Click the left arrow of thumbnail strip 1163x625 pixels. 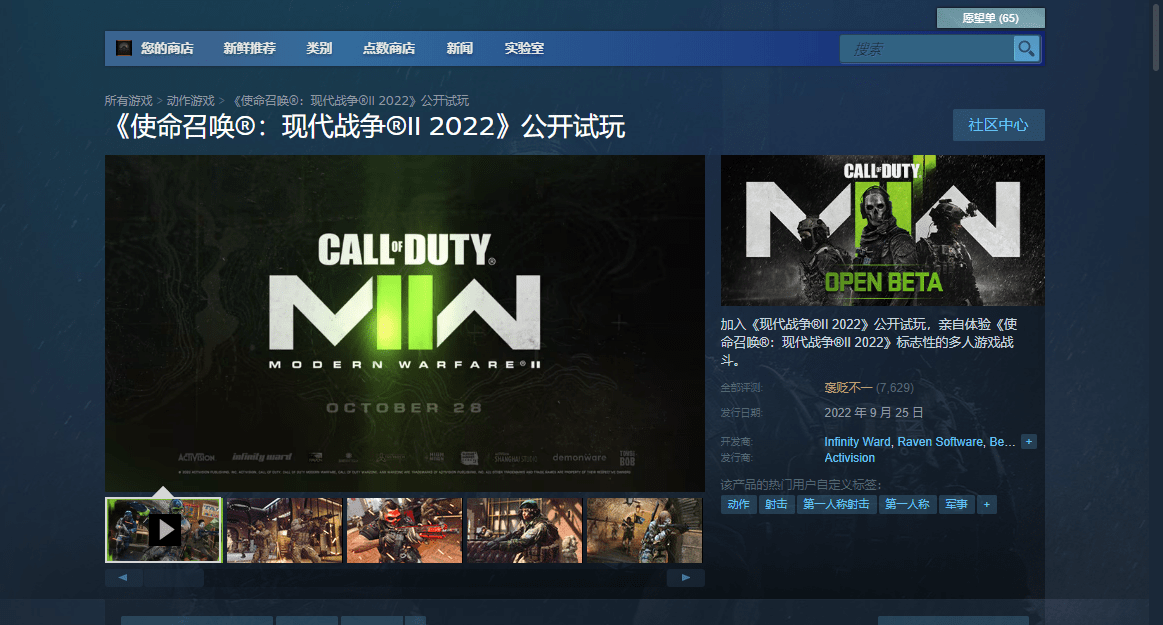[123, 578]
